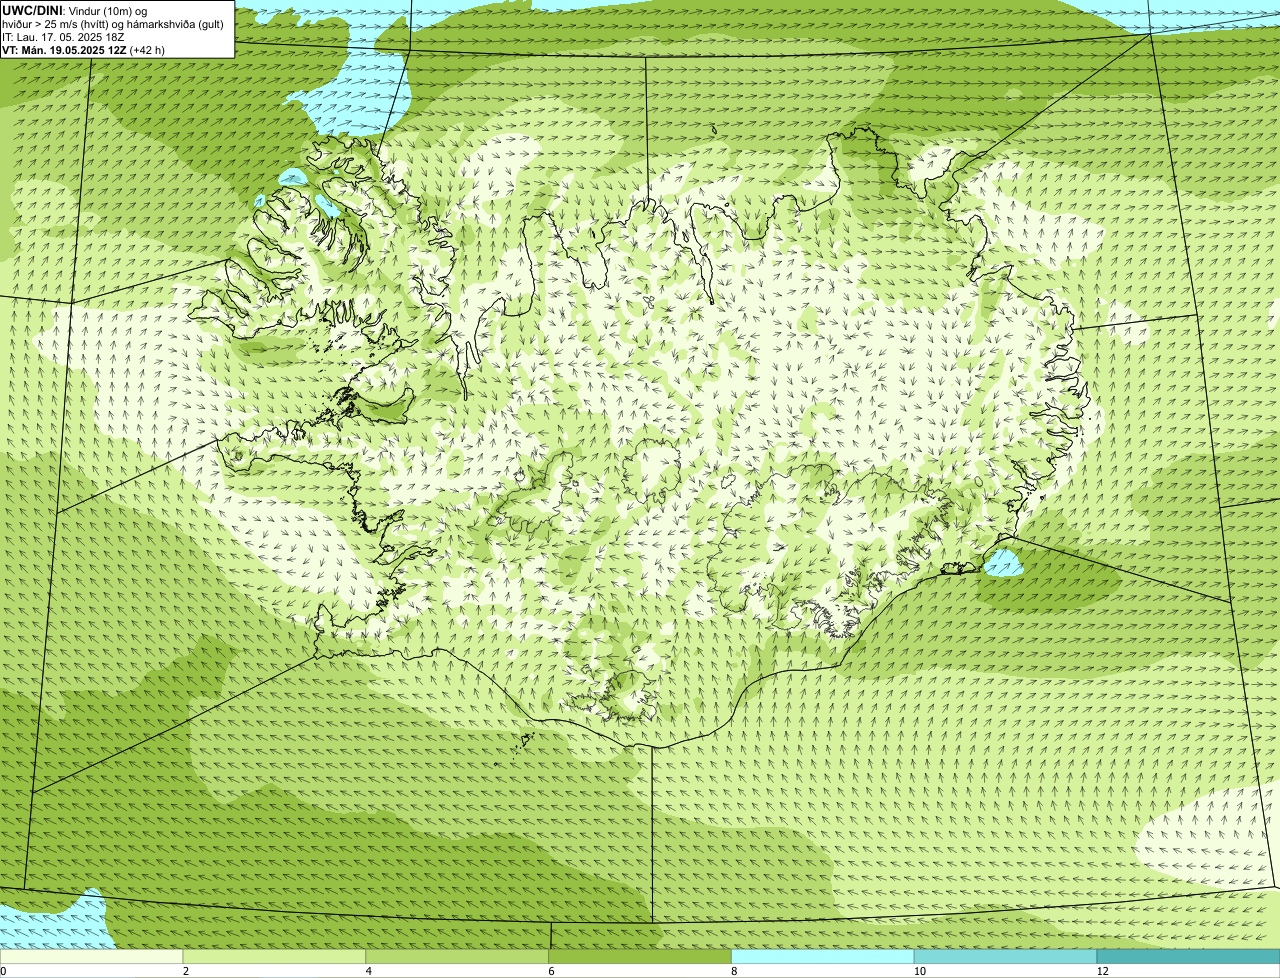Click the pale yellow 0–2 legend swatch
The width and height of the screenshot is (1280, 978).
(x=92, y=957)
